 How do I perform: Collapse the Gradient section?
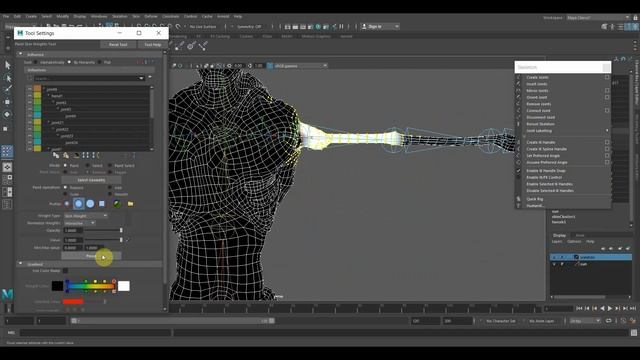click(20, 264)
